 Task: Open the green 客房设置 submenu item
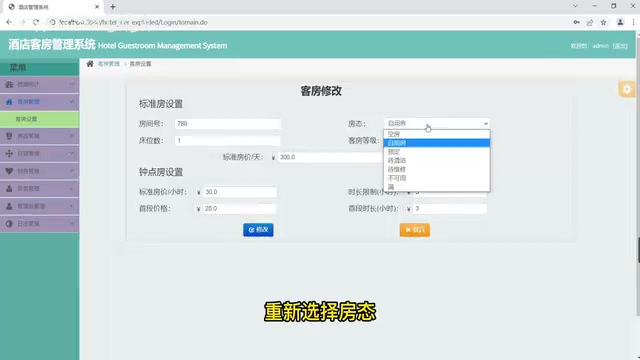pyautogui.click(x=39, y=119)
